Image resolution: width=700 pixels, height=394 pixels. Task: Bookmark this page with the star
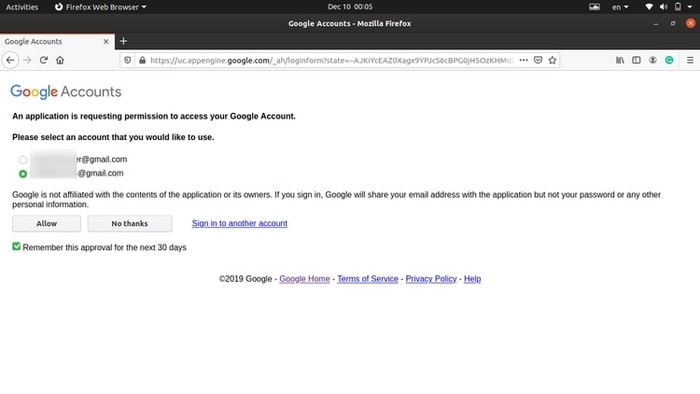click(552, 60)
